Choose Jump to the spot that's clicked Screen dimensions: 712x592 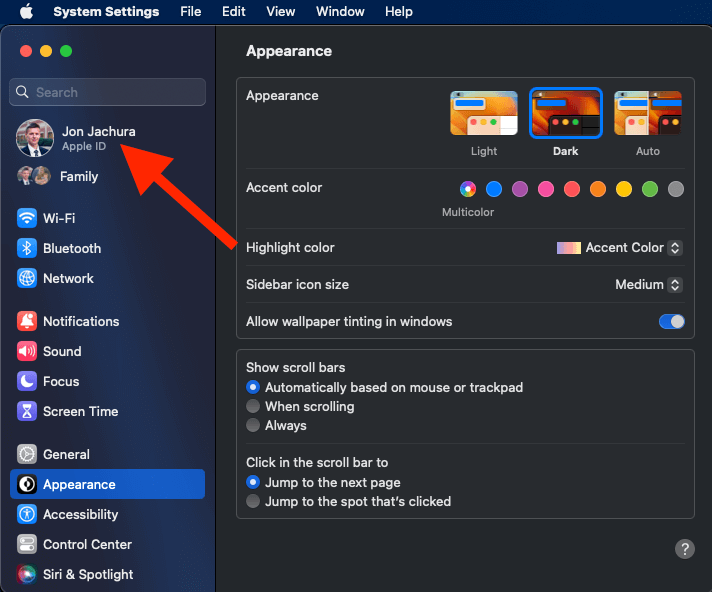pyautogui.click(x=253, y=501)
